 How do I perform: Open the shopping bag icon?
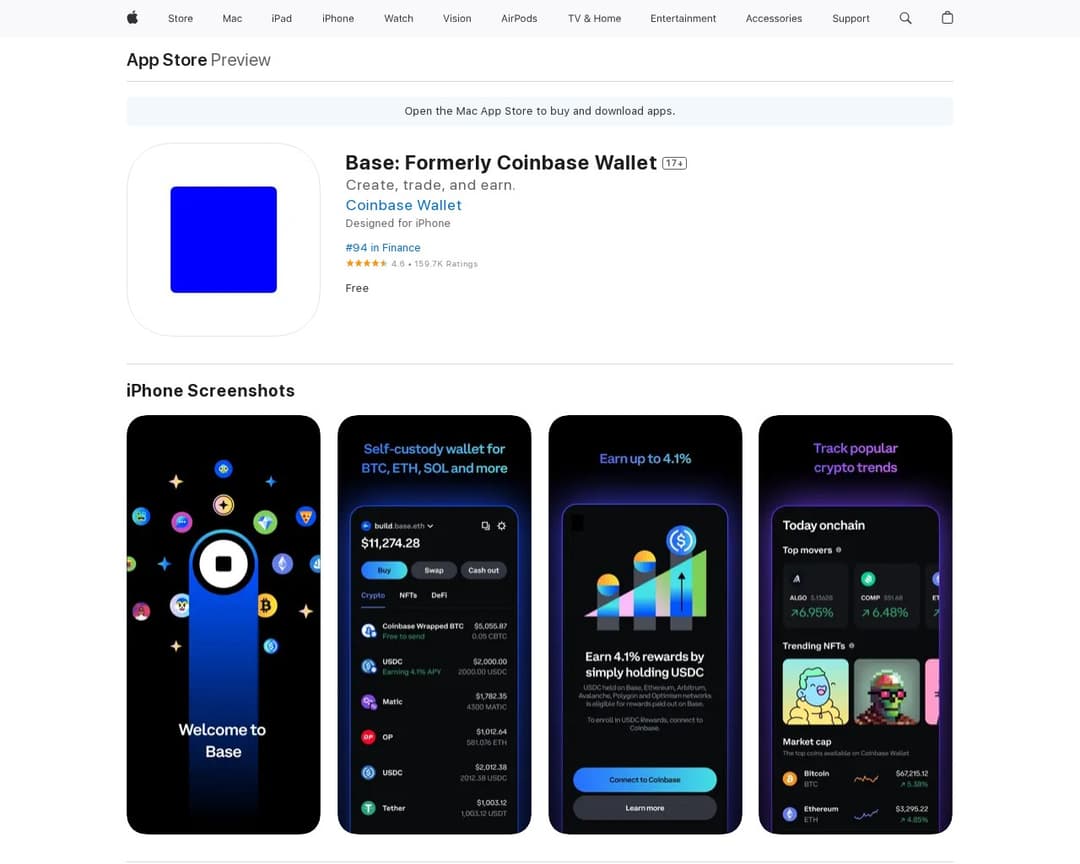pyautogui.click(x=947, y=18)
